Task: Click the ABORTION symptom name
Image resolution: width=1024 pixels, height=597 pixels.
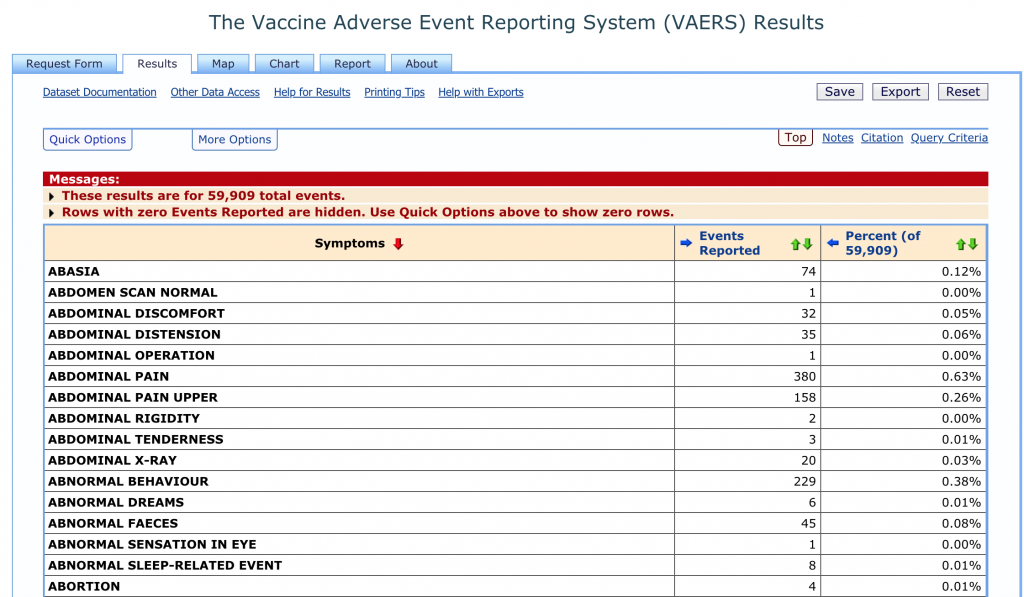Action: (84, 586)
